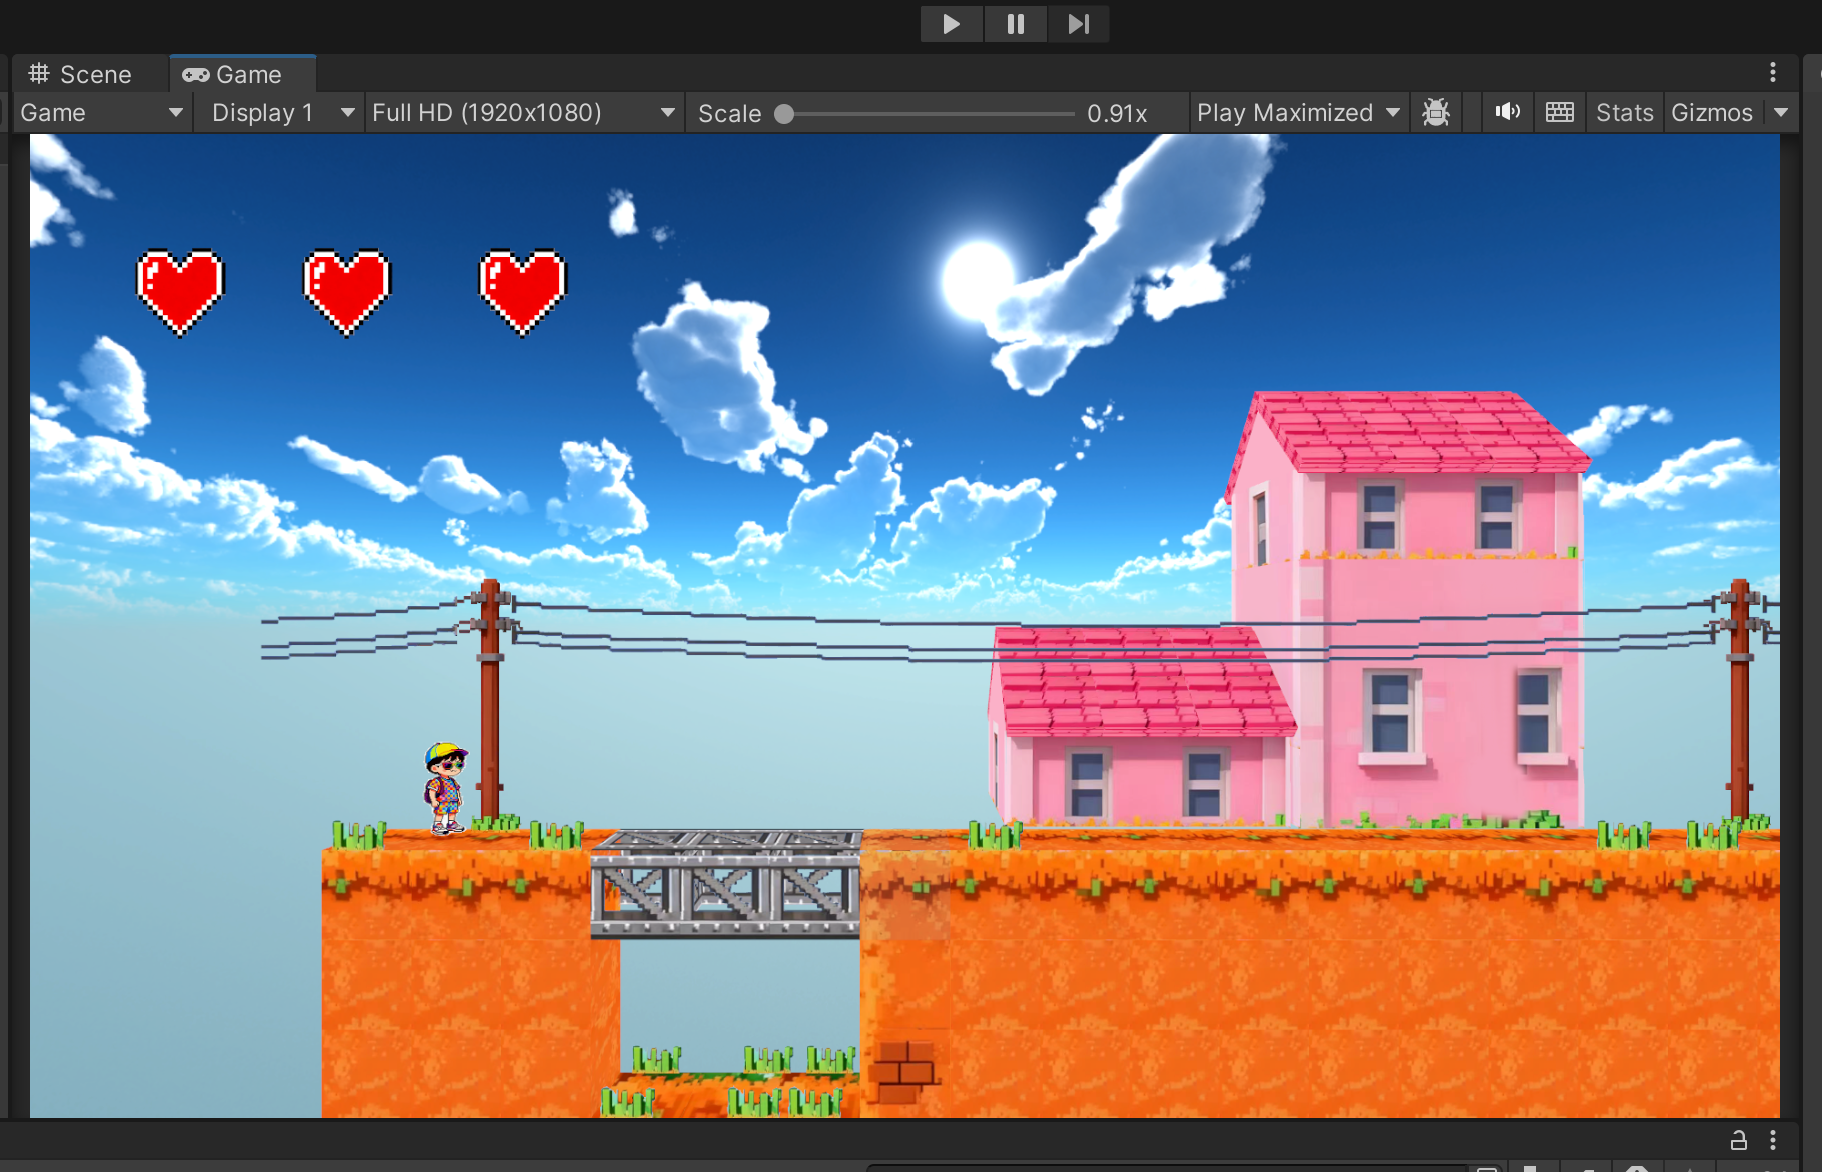Click the Scale slider handle

(x=785, y=114)
